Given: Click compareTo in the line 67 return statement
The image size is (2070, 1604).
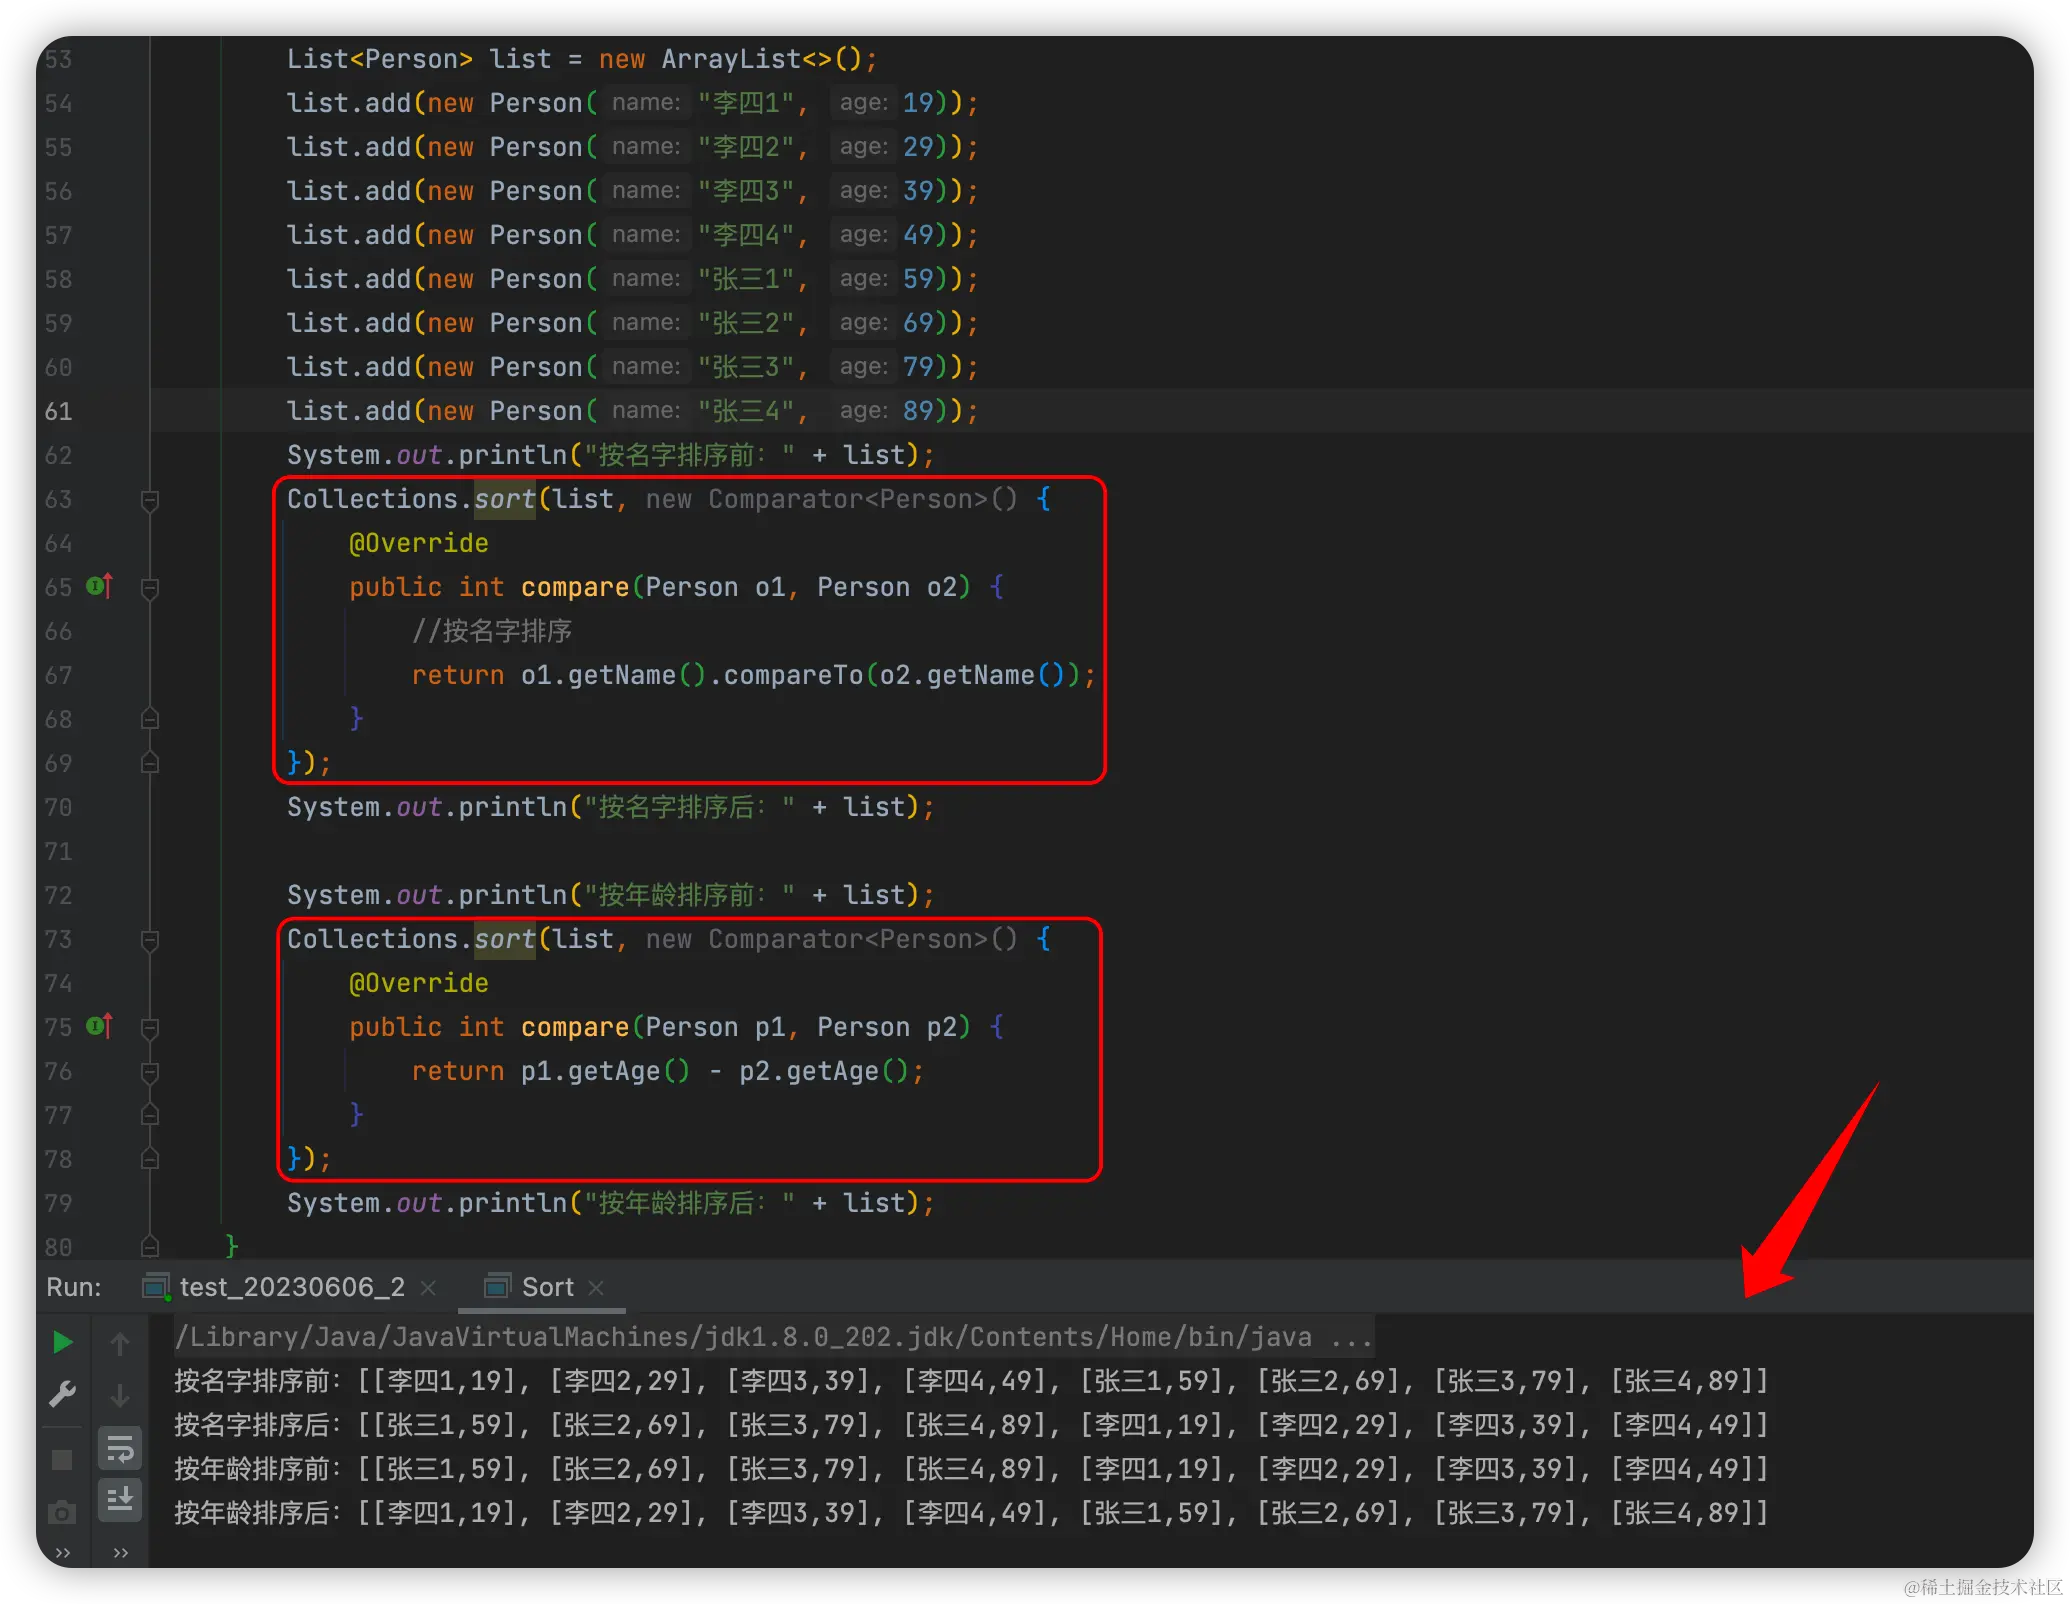Looking at the screenshot, I should [x=793, y=675].
